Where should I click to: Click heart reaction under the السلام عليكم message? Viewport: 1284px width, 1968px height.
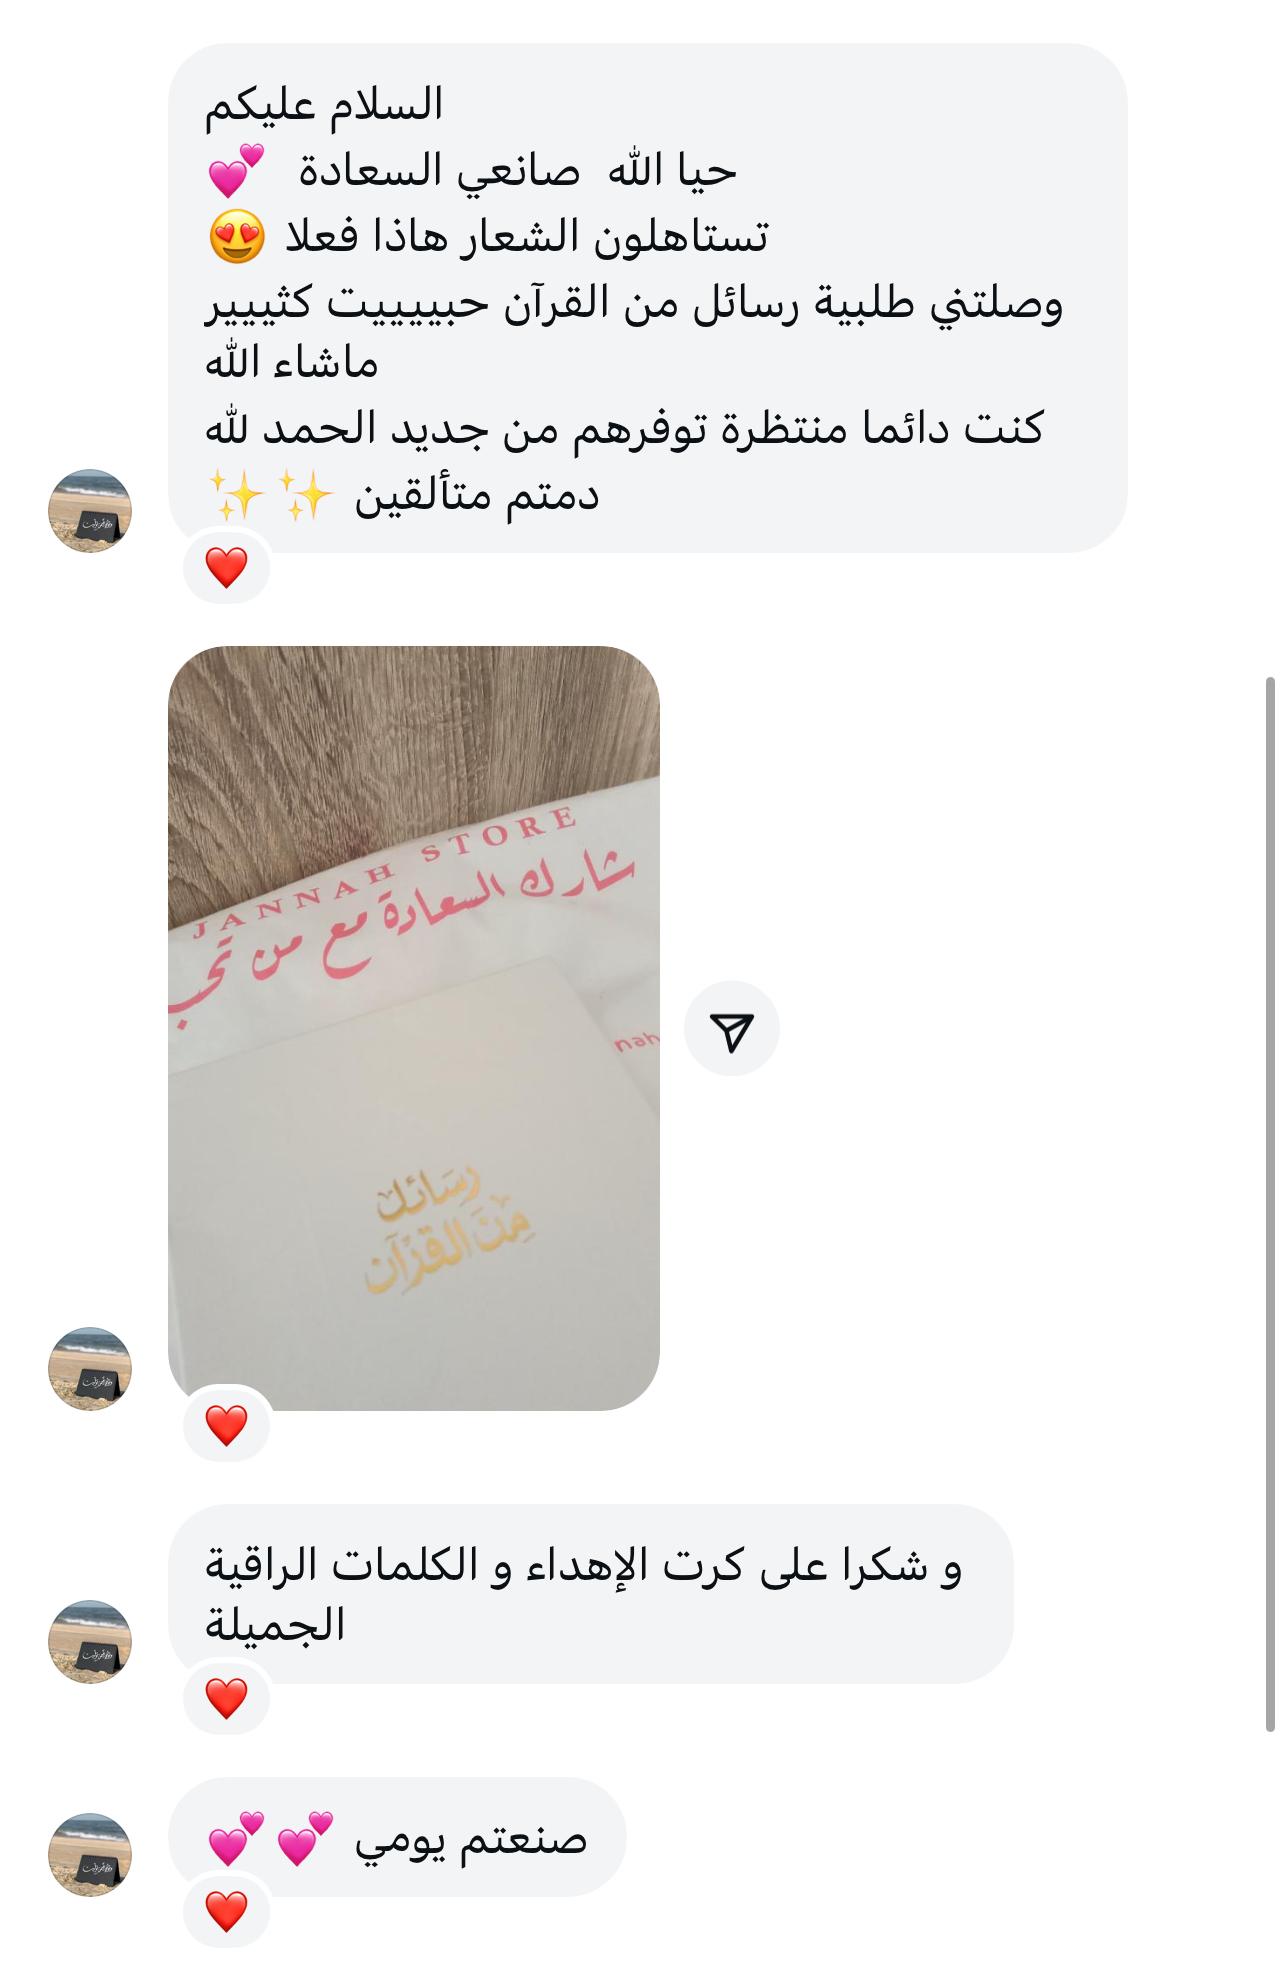[x=226, y=568]
